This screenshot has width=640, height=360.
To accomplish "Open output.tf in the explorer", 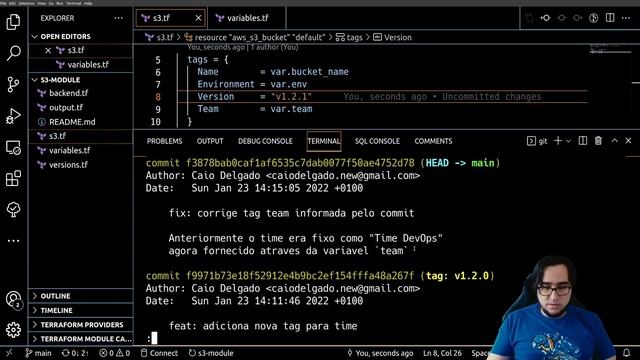I will (x=66, y=107).
